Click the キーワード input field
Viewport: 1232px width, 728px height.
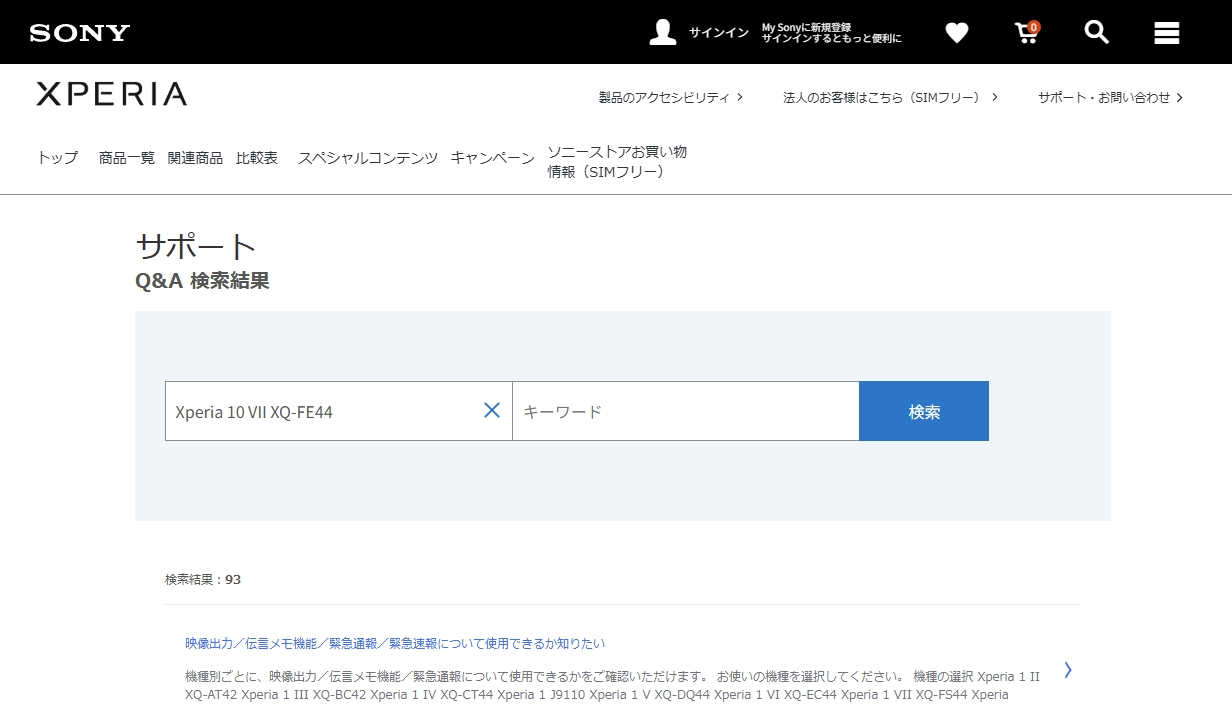685,411
